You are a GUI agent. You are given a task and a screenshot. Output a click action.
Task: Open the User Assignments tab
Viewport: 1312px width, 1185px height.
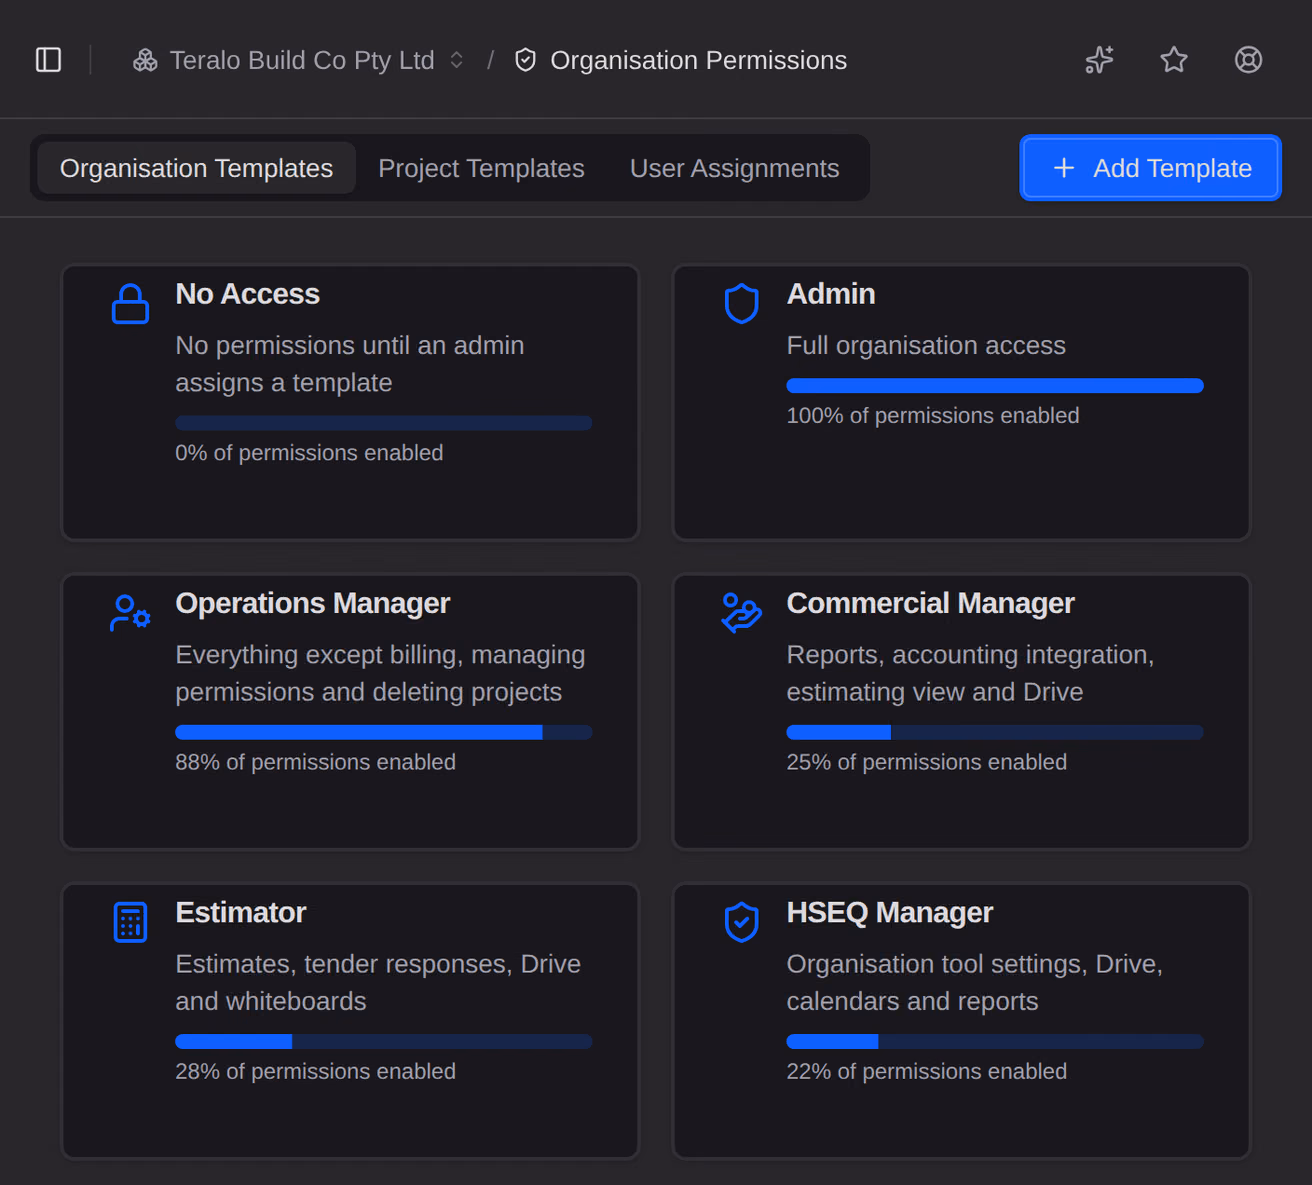pyautogui.click(x=734, y=168)
